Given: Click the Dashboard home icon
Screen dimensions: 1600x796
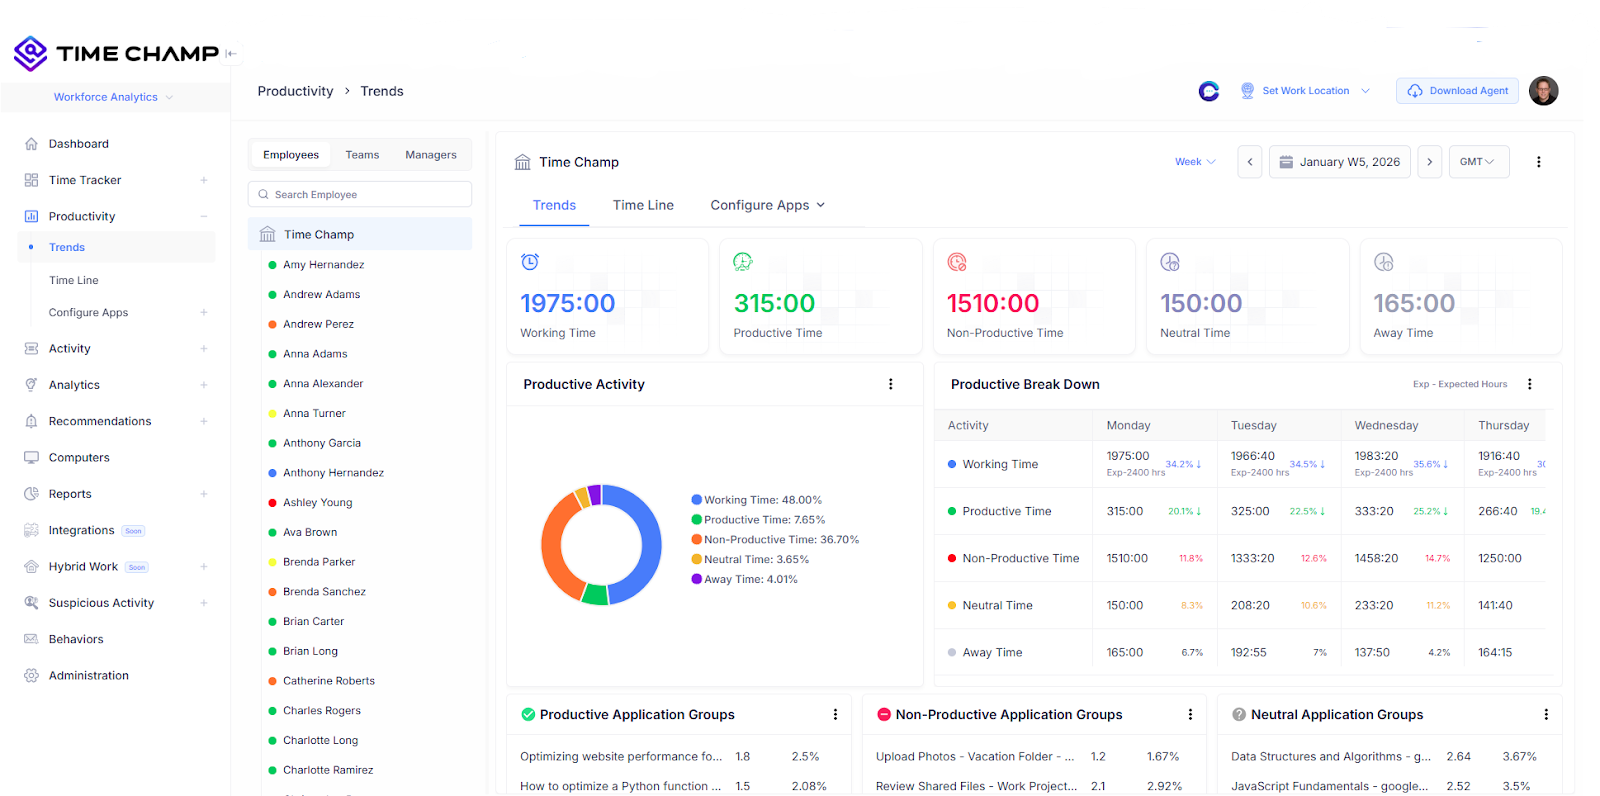Looking at the screenshot, I should (x=31, y=144).
